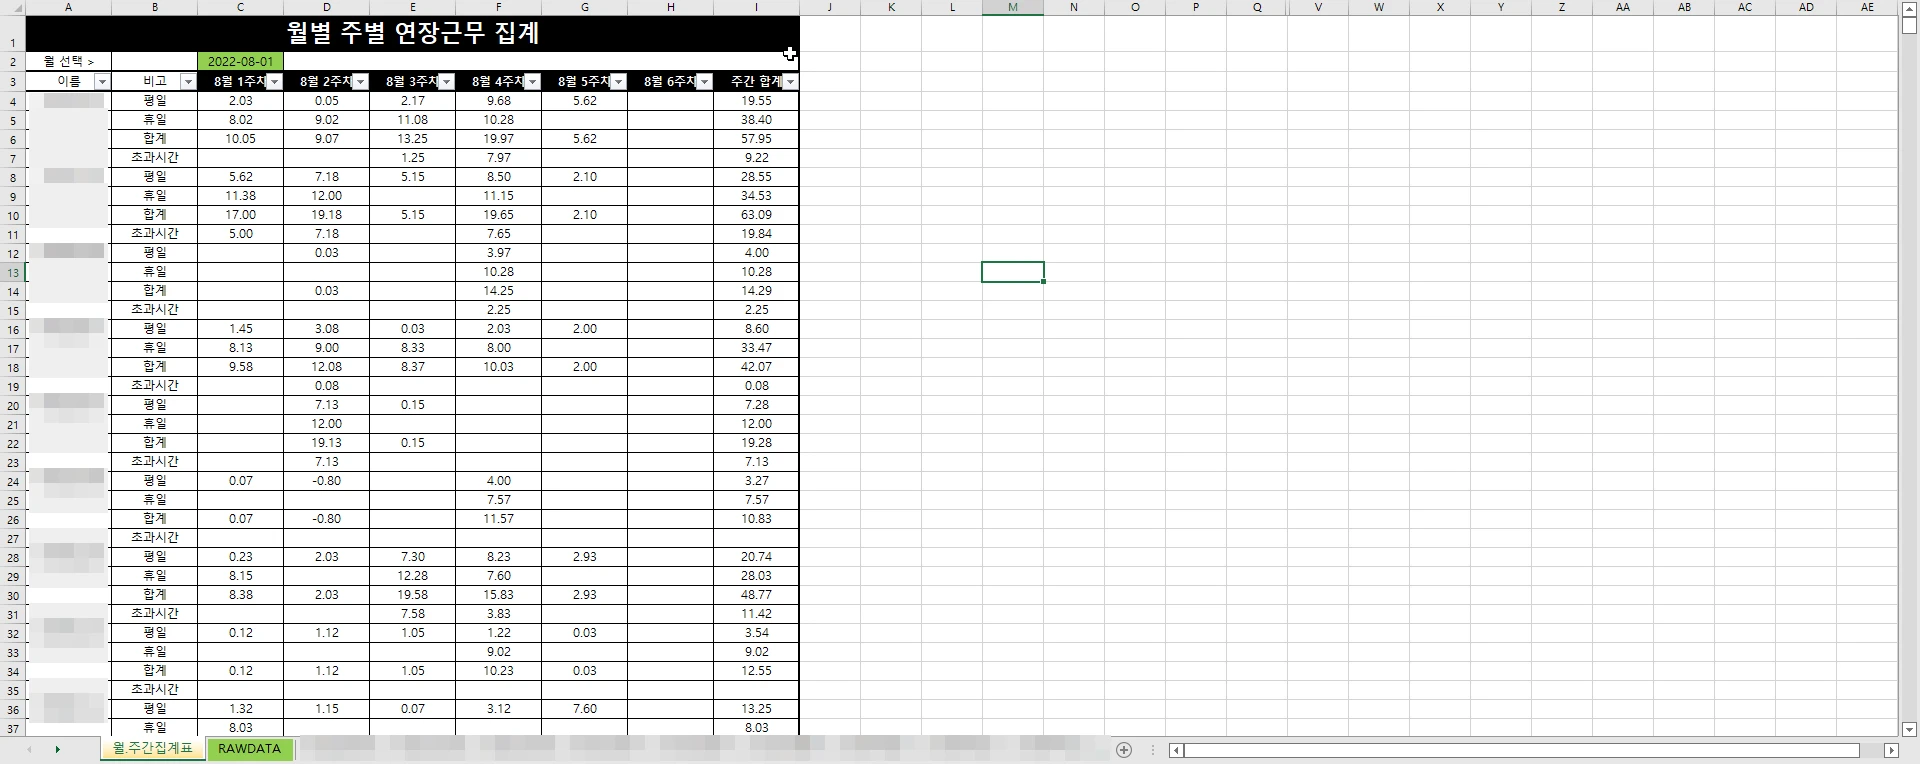Image resolution: width=1920 pixels, height=764 pixels.
Task: Select cell with value 9.68
Action: tap(498, 101)
